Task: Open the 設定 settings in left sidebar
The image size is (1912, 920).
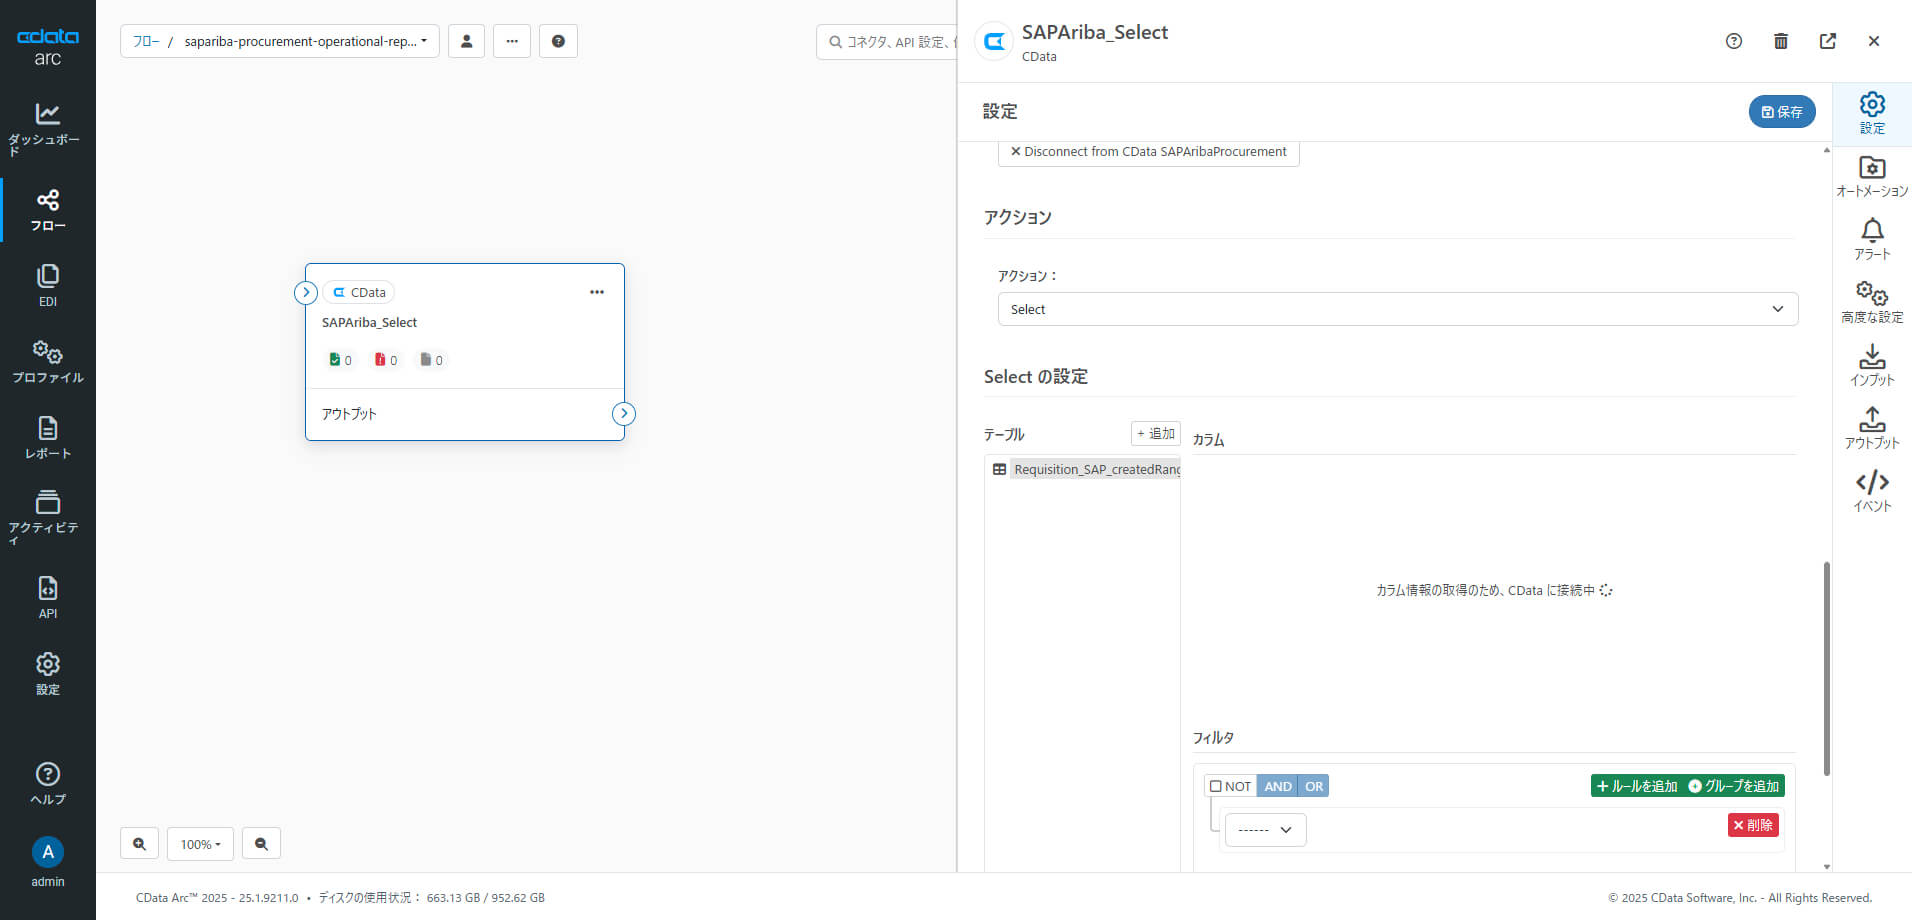Action: pos(47,673)
